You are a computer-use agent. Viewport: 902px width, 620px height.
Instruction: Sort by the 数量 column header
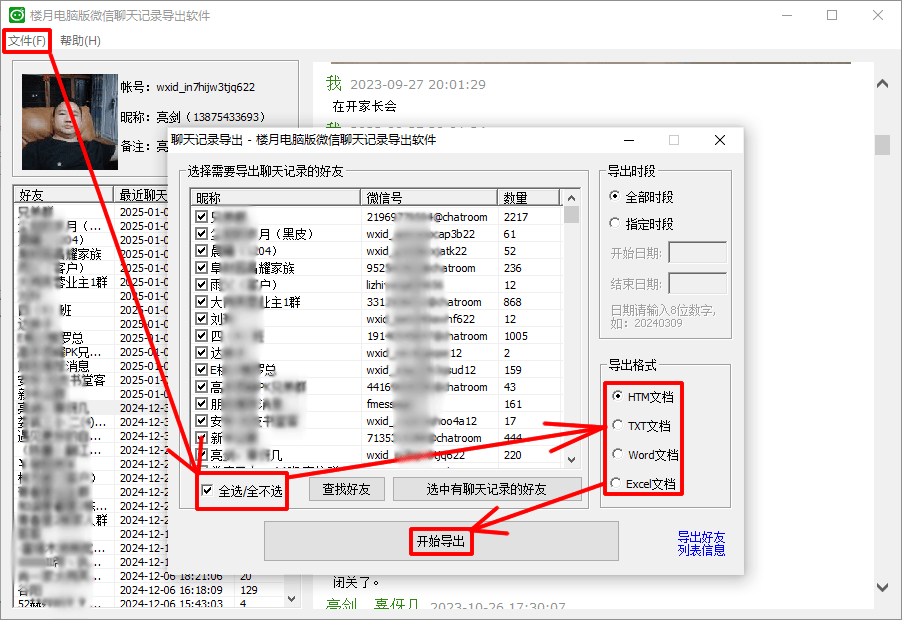pyautogui.click(x=528, y=198)
